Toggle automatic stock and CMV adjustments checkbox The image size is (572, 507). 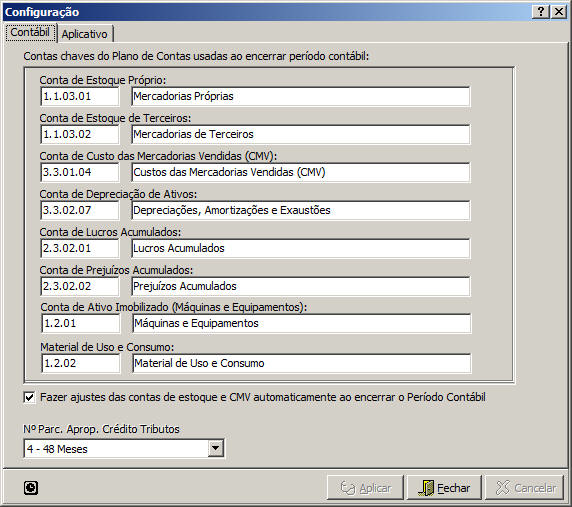click(30, 397)
